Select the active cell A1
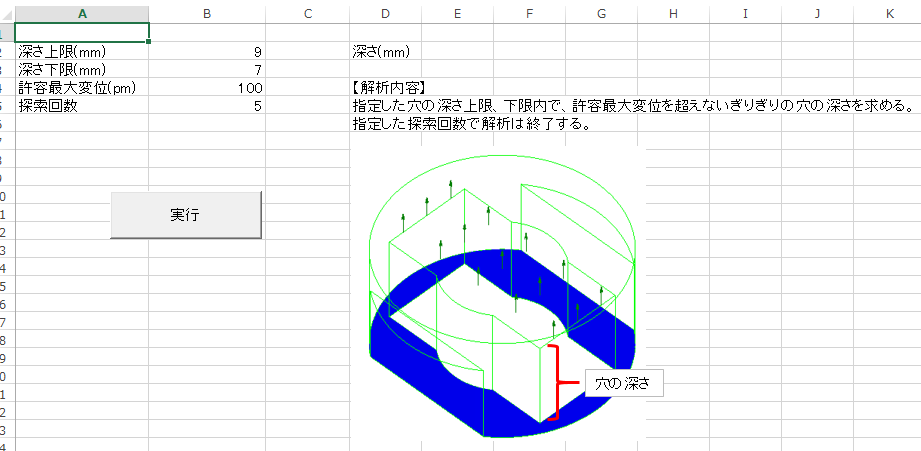The height and width of the screenshot is (451, 921). [x=82, y=32]
